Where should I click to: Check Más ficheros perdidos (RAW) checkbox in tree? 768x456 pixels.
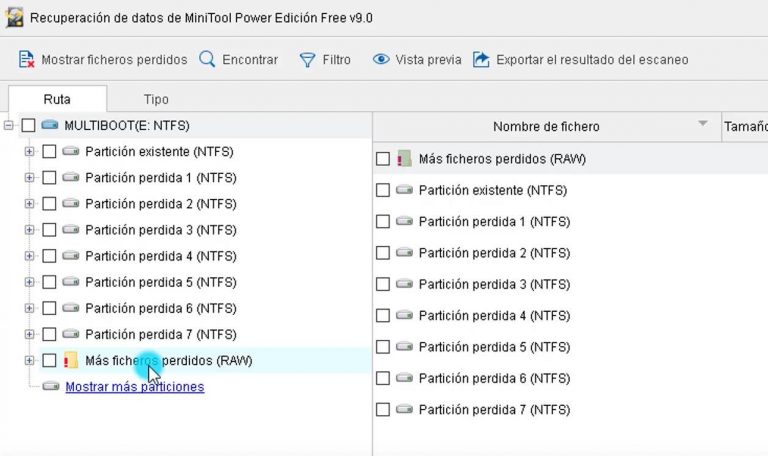pos(49,360)
